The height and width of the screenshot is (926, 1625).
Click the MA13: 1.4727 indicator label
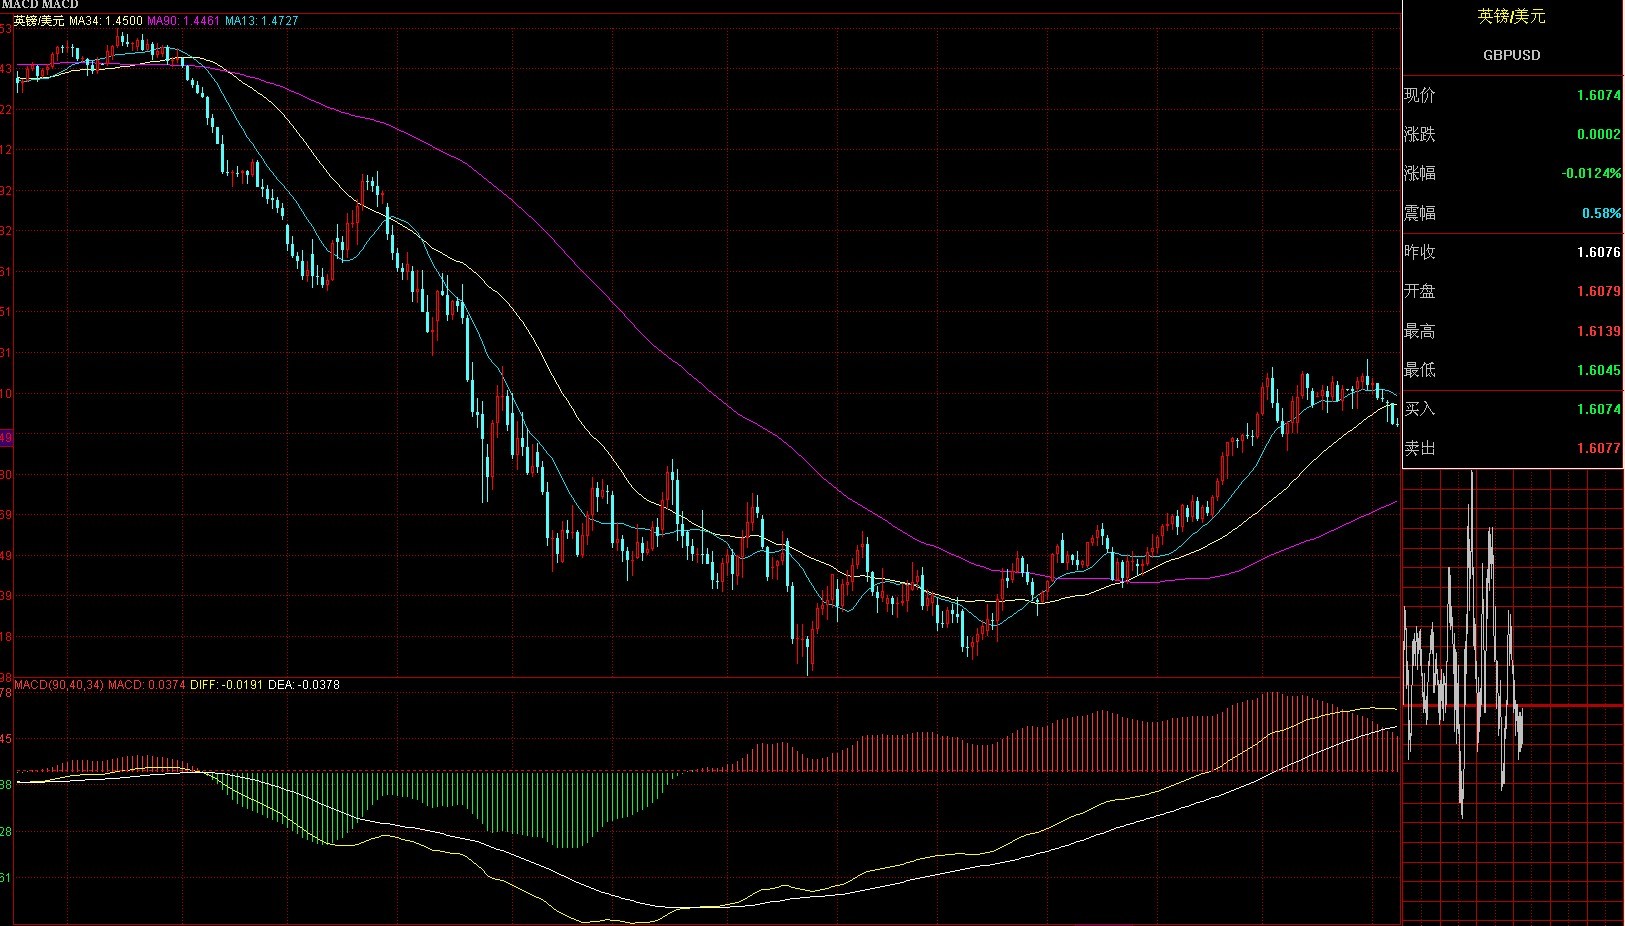coord(262,20)
